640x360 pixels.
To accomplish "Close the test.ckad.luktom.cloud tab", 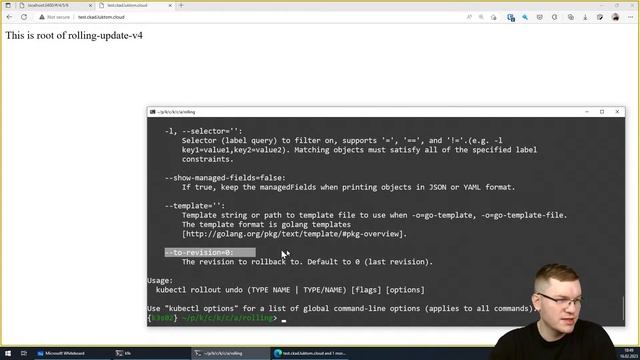I will point(170,5).
